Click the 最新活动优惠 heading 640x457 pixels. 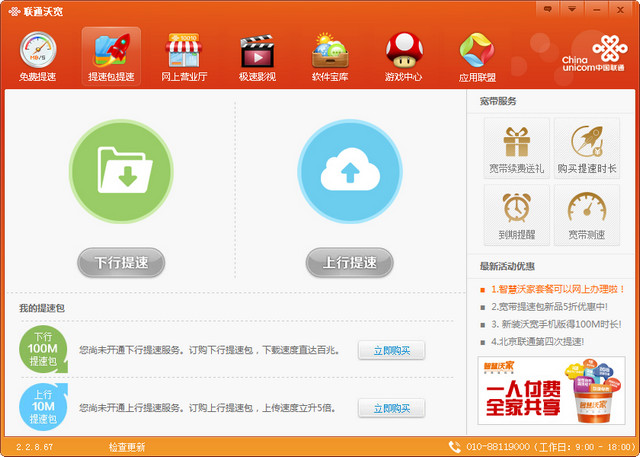click(x=507, y=266)
